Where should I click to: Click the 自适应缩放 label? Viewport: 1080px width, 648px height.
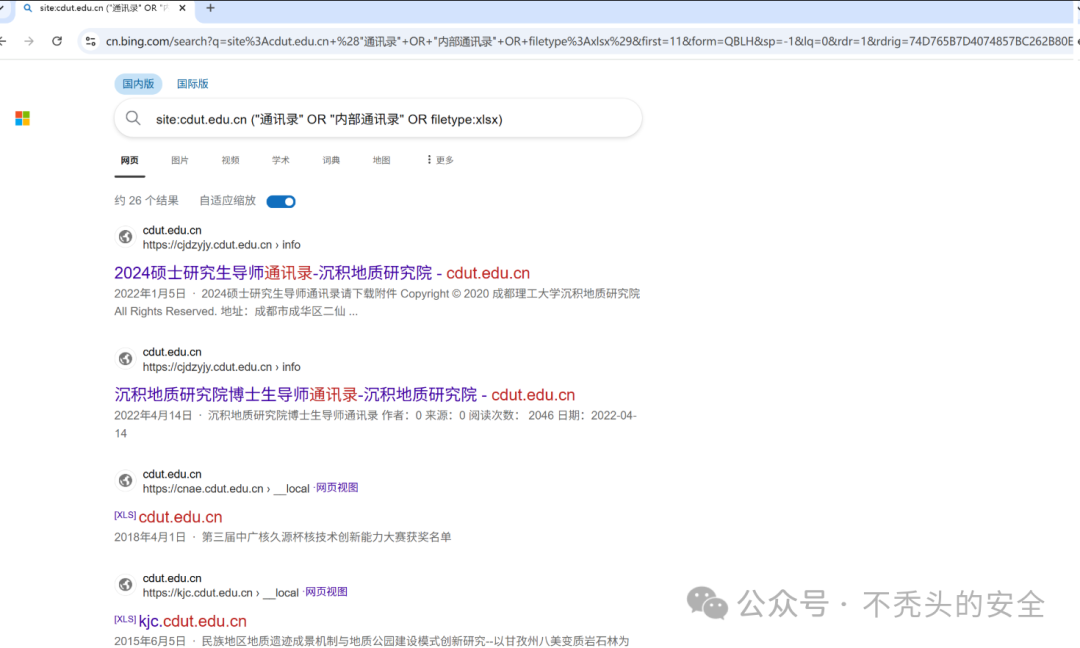click(227, 200)
